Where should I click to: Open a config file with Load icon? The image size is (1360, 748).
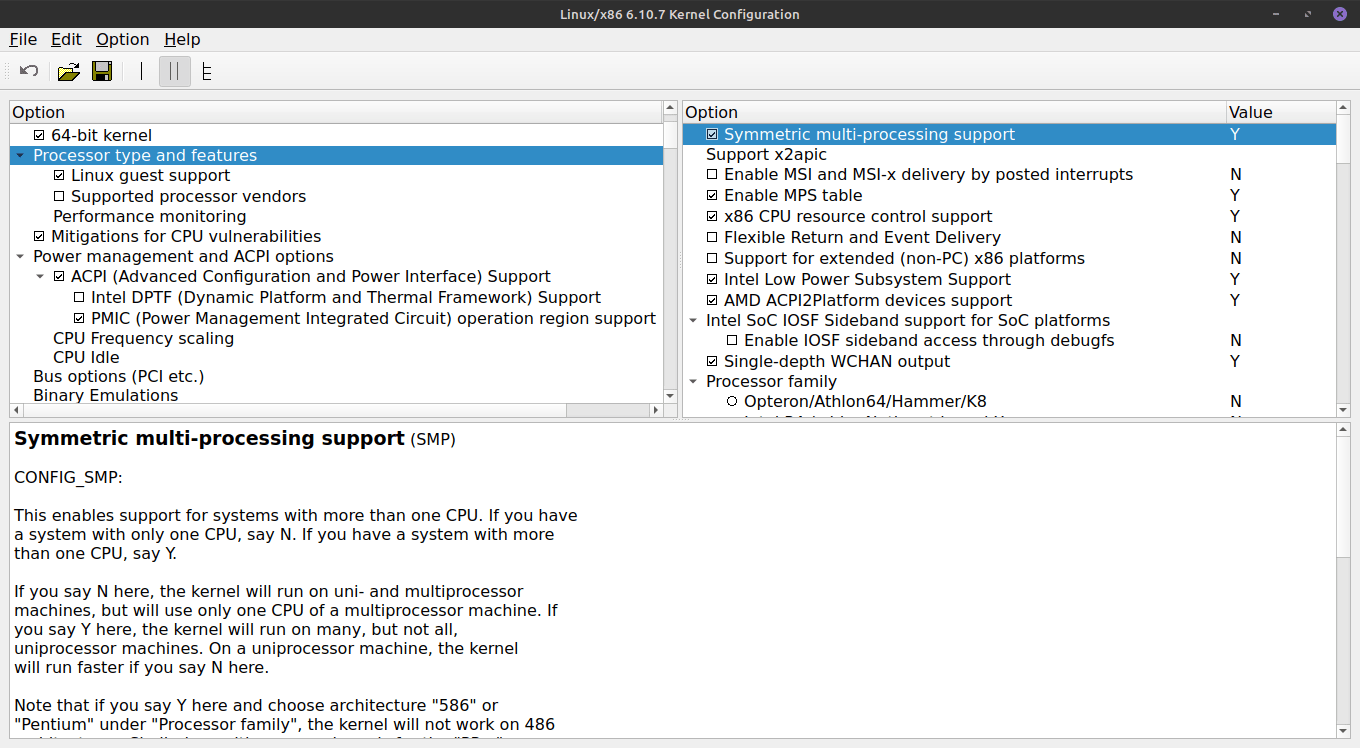pyautogui.click(x=68, y=71)
